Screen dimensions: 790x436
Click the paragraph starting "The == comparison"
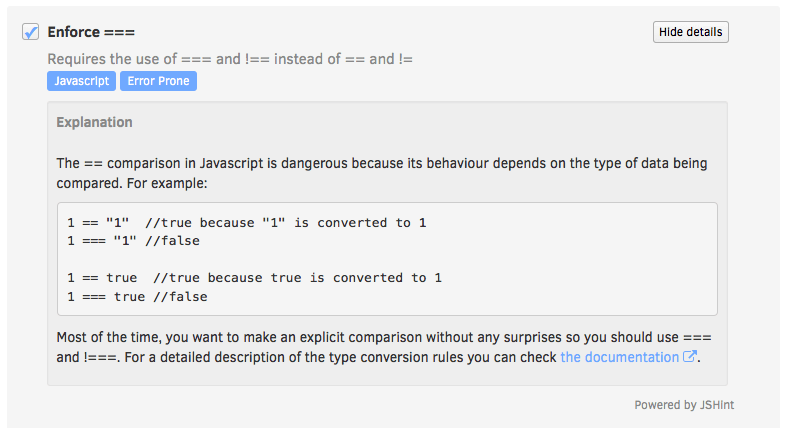point(380,163)
